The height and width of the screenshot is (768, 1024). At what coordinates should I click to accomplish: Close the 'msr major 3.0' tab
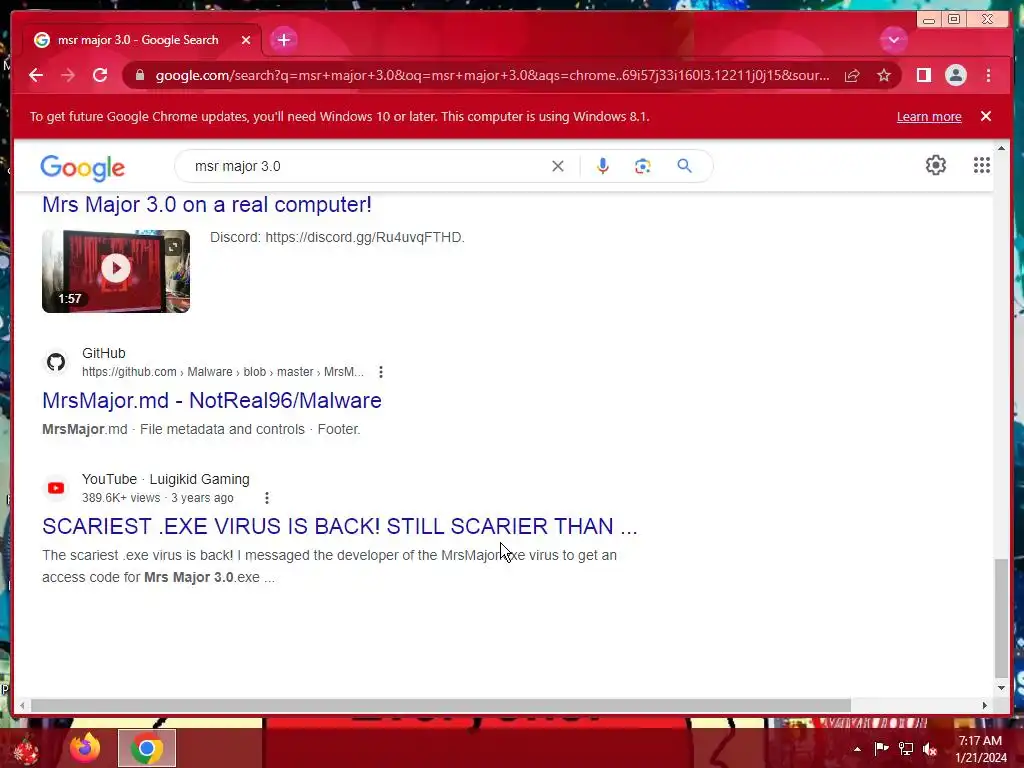pyautogui.click(x=246, y=40)
